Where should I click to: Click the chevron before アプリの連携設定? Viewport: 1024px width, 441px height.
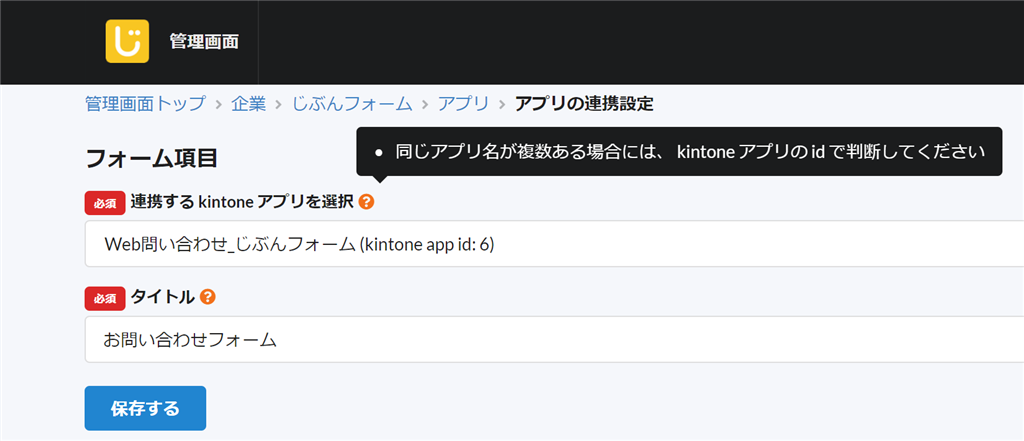pyautogui.click(x=502, y=104)
